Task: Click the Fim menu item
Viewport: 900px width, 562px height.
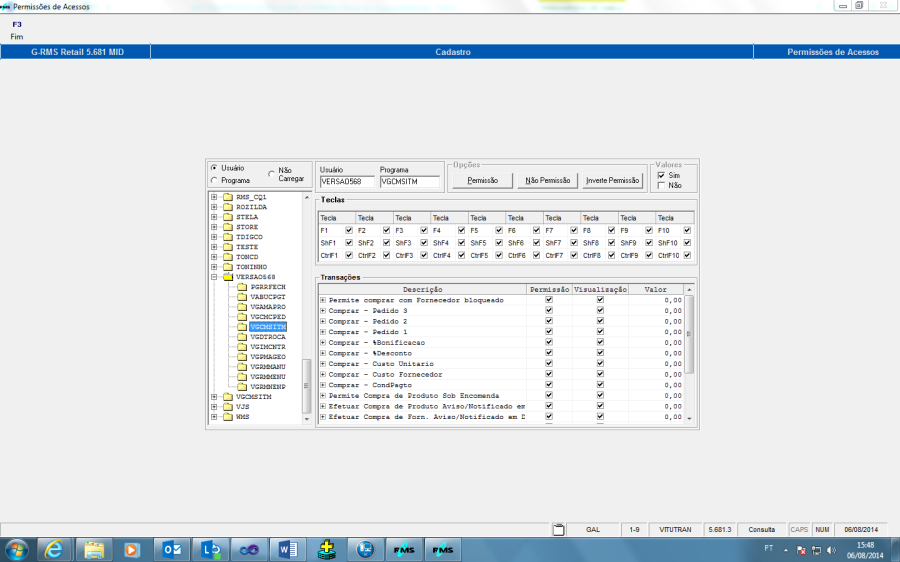Action: pyautogui.click(x=17, y=36)
